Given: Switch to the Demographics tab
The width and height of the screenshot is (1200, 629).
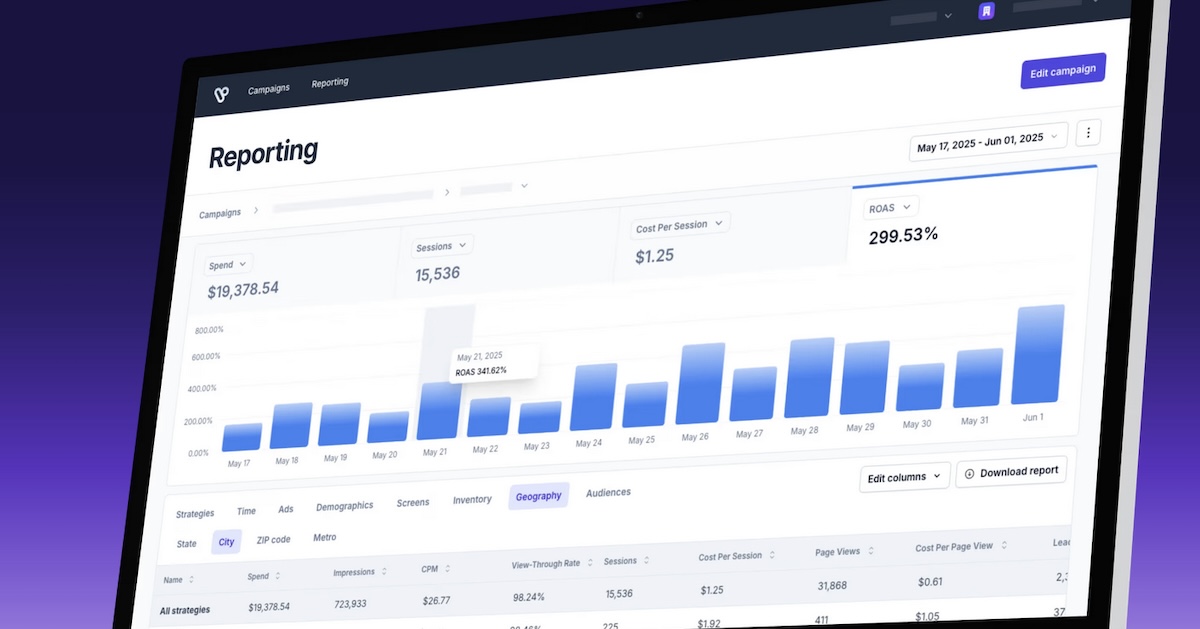Looking at the screenshot, I should tap(345, 506).
